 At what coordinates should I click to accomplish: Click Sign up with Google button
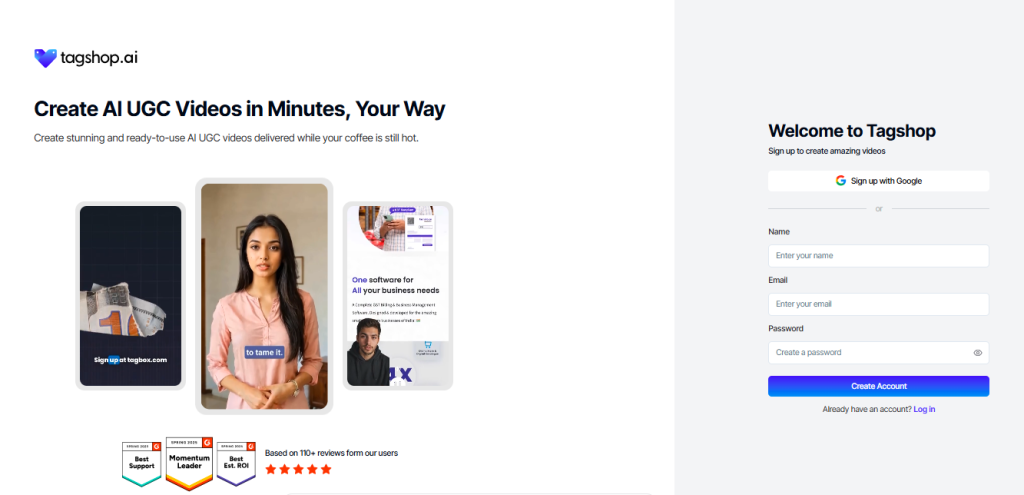878,181
